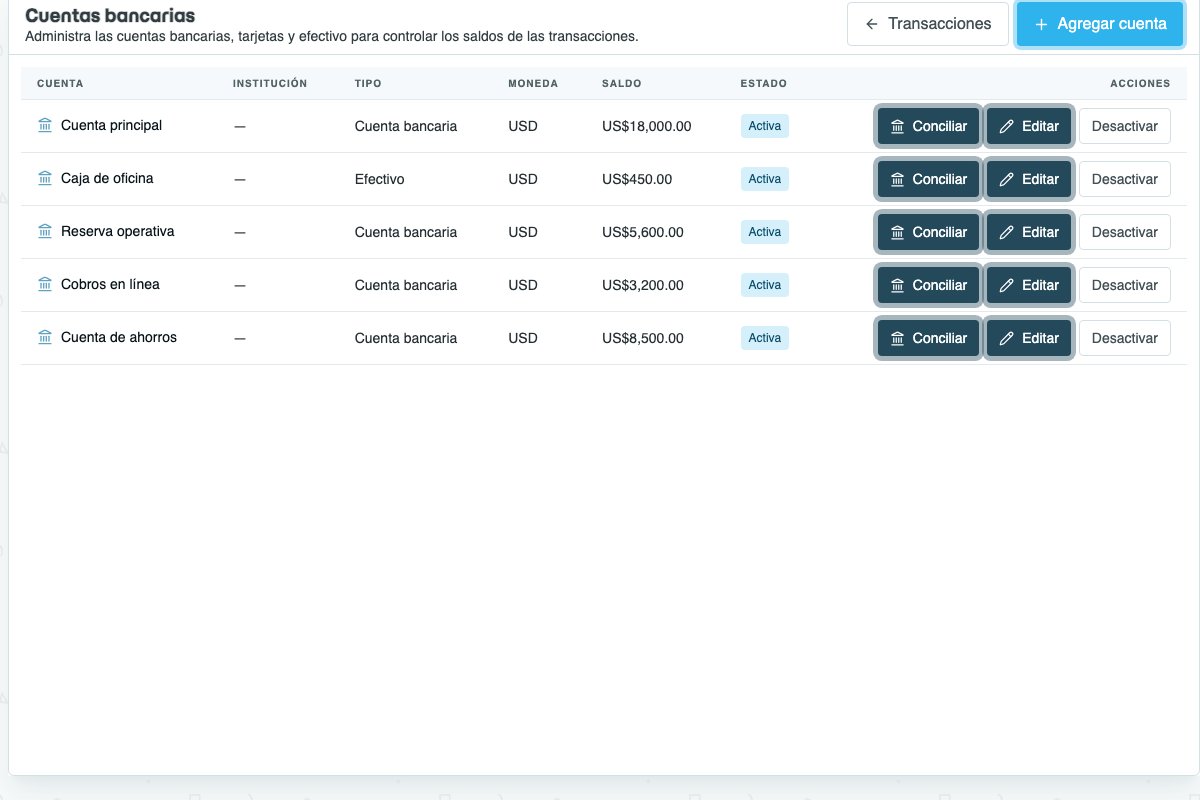Go back to Transacciones
The height and width of the screenshot is (800, 1200).
[x=928, y=24]
